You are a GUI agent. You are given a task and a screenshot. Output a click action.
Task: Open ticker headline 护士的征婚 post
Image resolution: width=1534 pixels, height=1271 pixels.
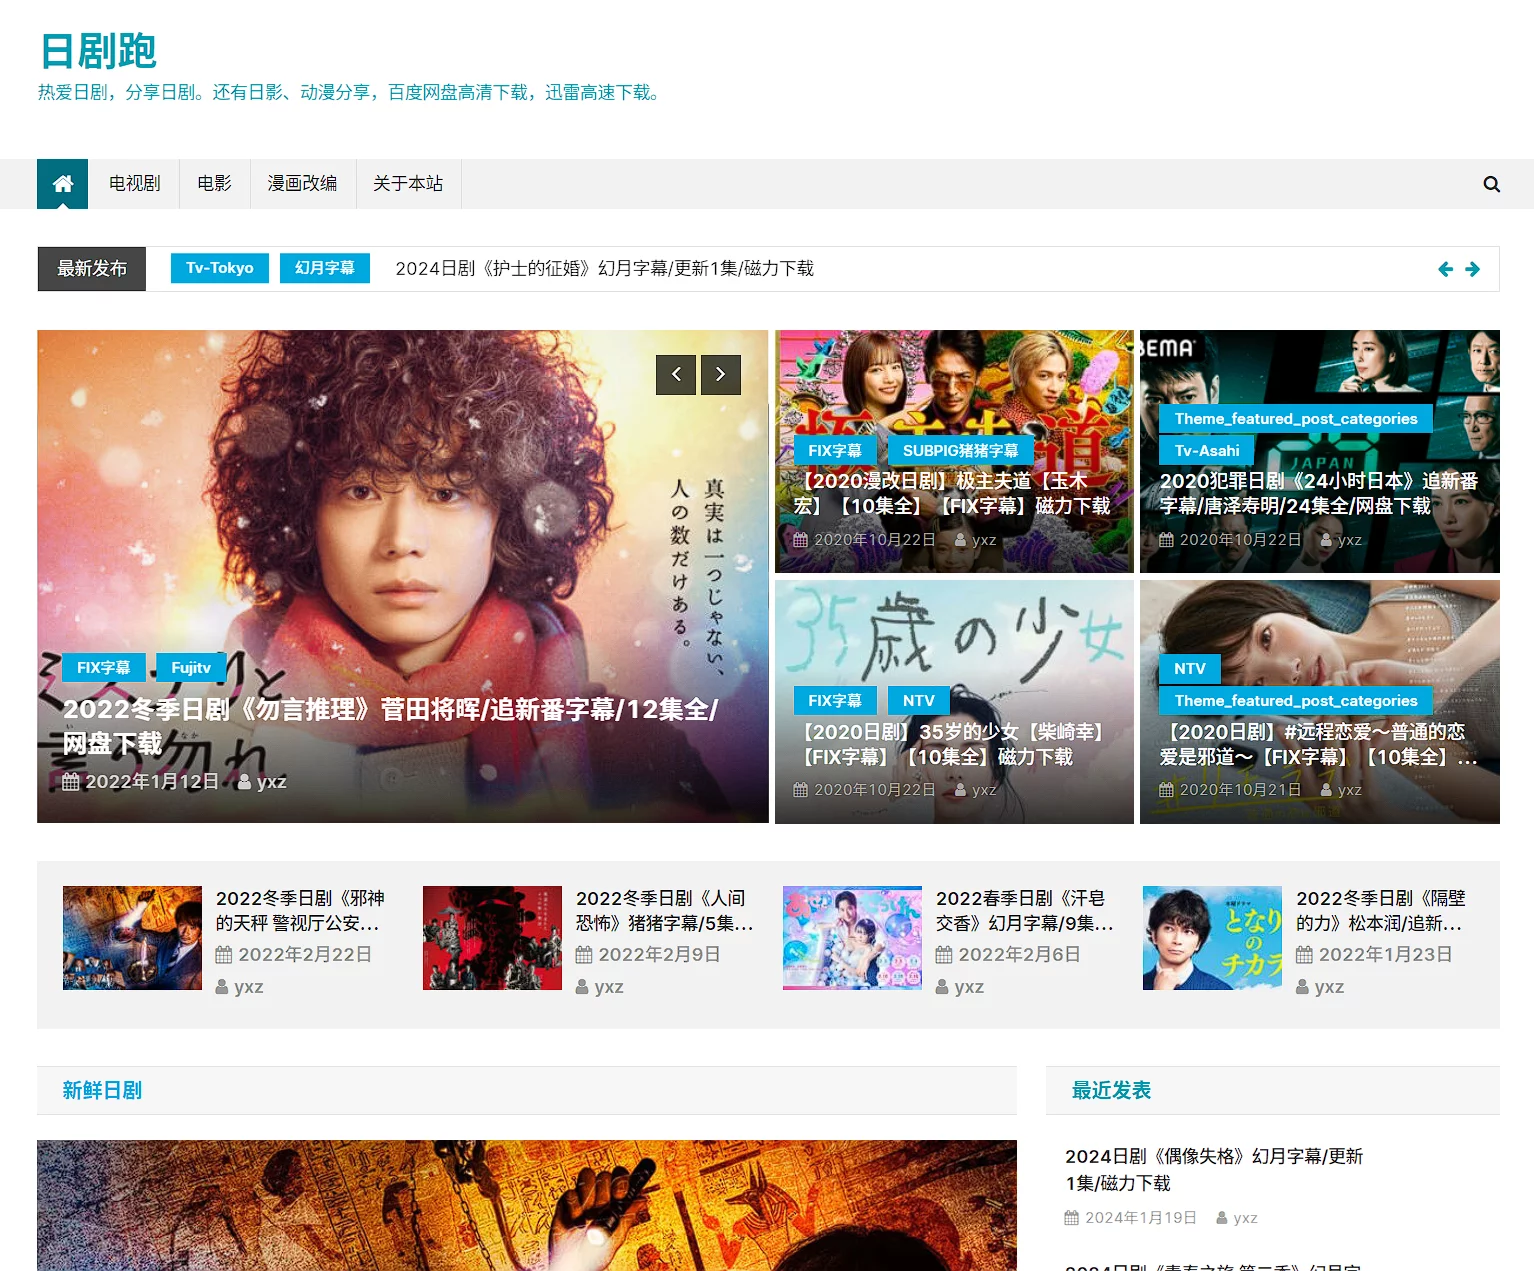pos(604,269)
